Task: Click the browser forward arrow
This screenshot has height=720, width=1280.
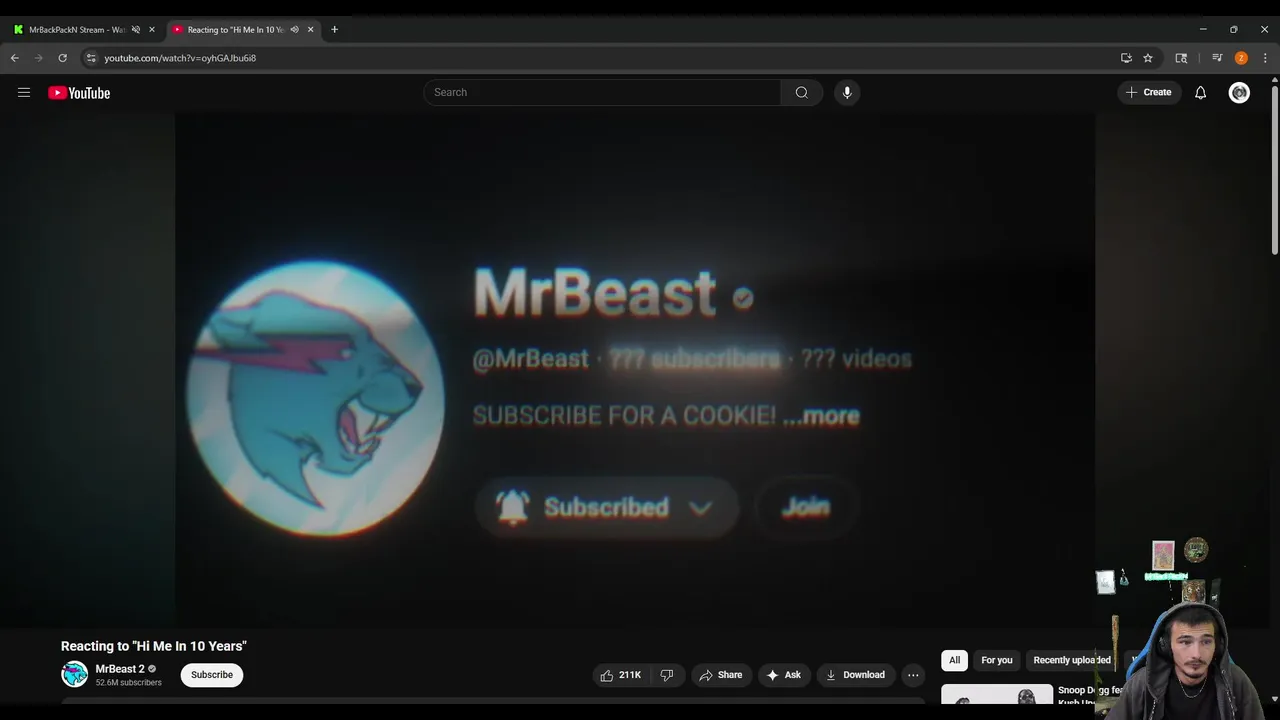Action: (39, 58)
